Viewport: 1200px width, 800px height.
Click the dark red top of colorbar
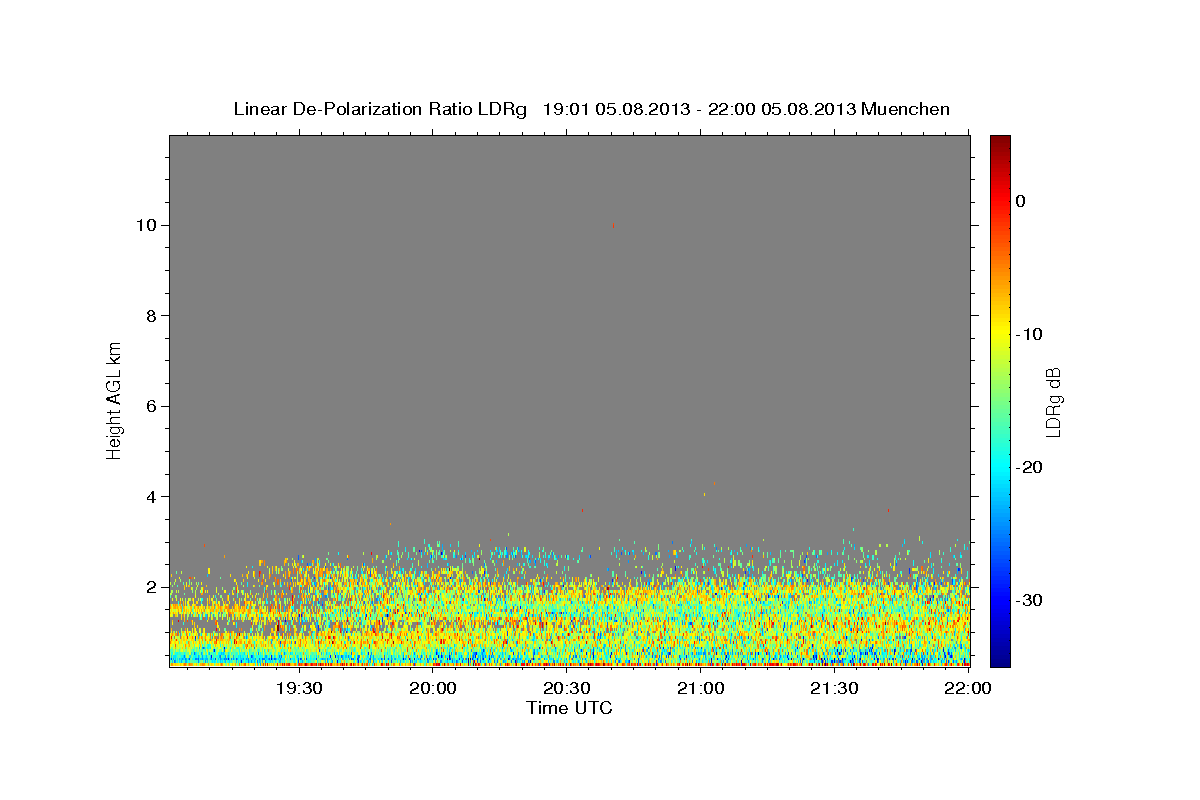coord(1000,143)
